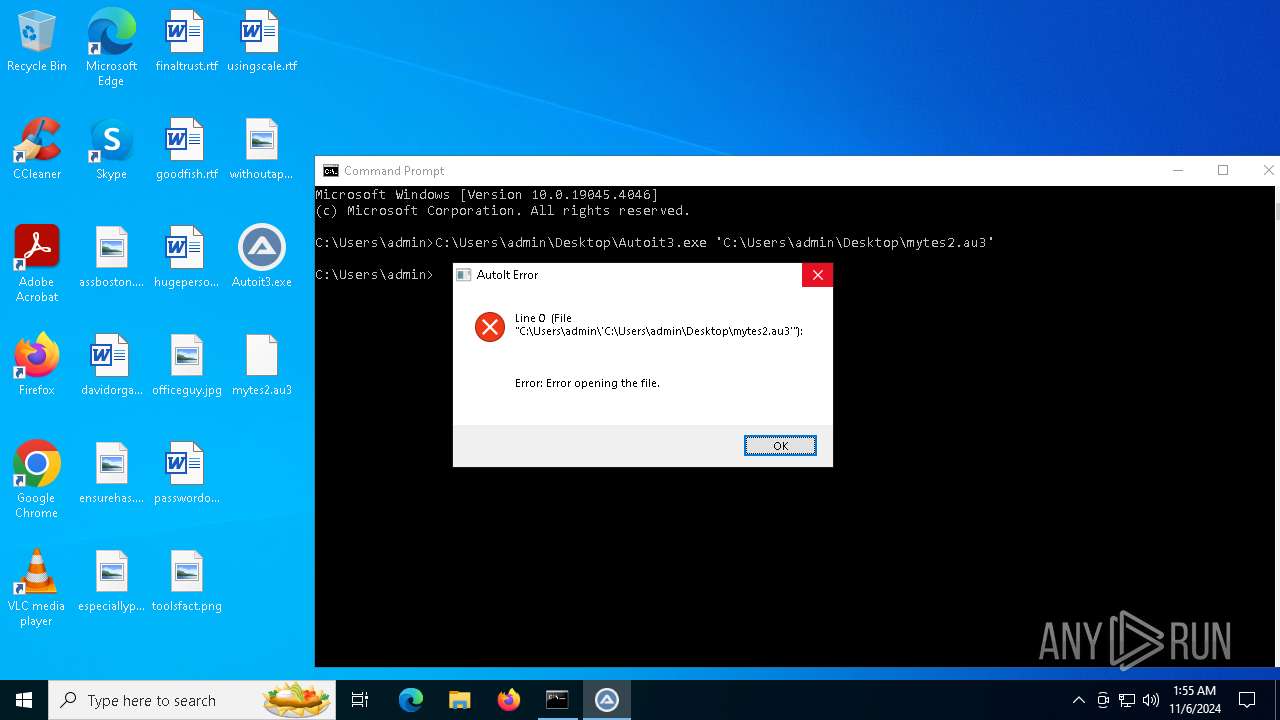Open the Windows Start menu
This screenshot has width=1280, height=720.
pos(24,700)
